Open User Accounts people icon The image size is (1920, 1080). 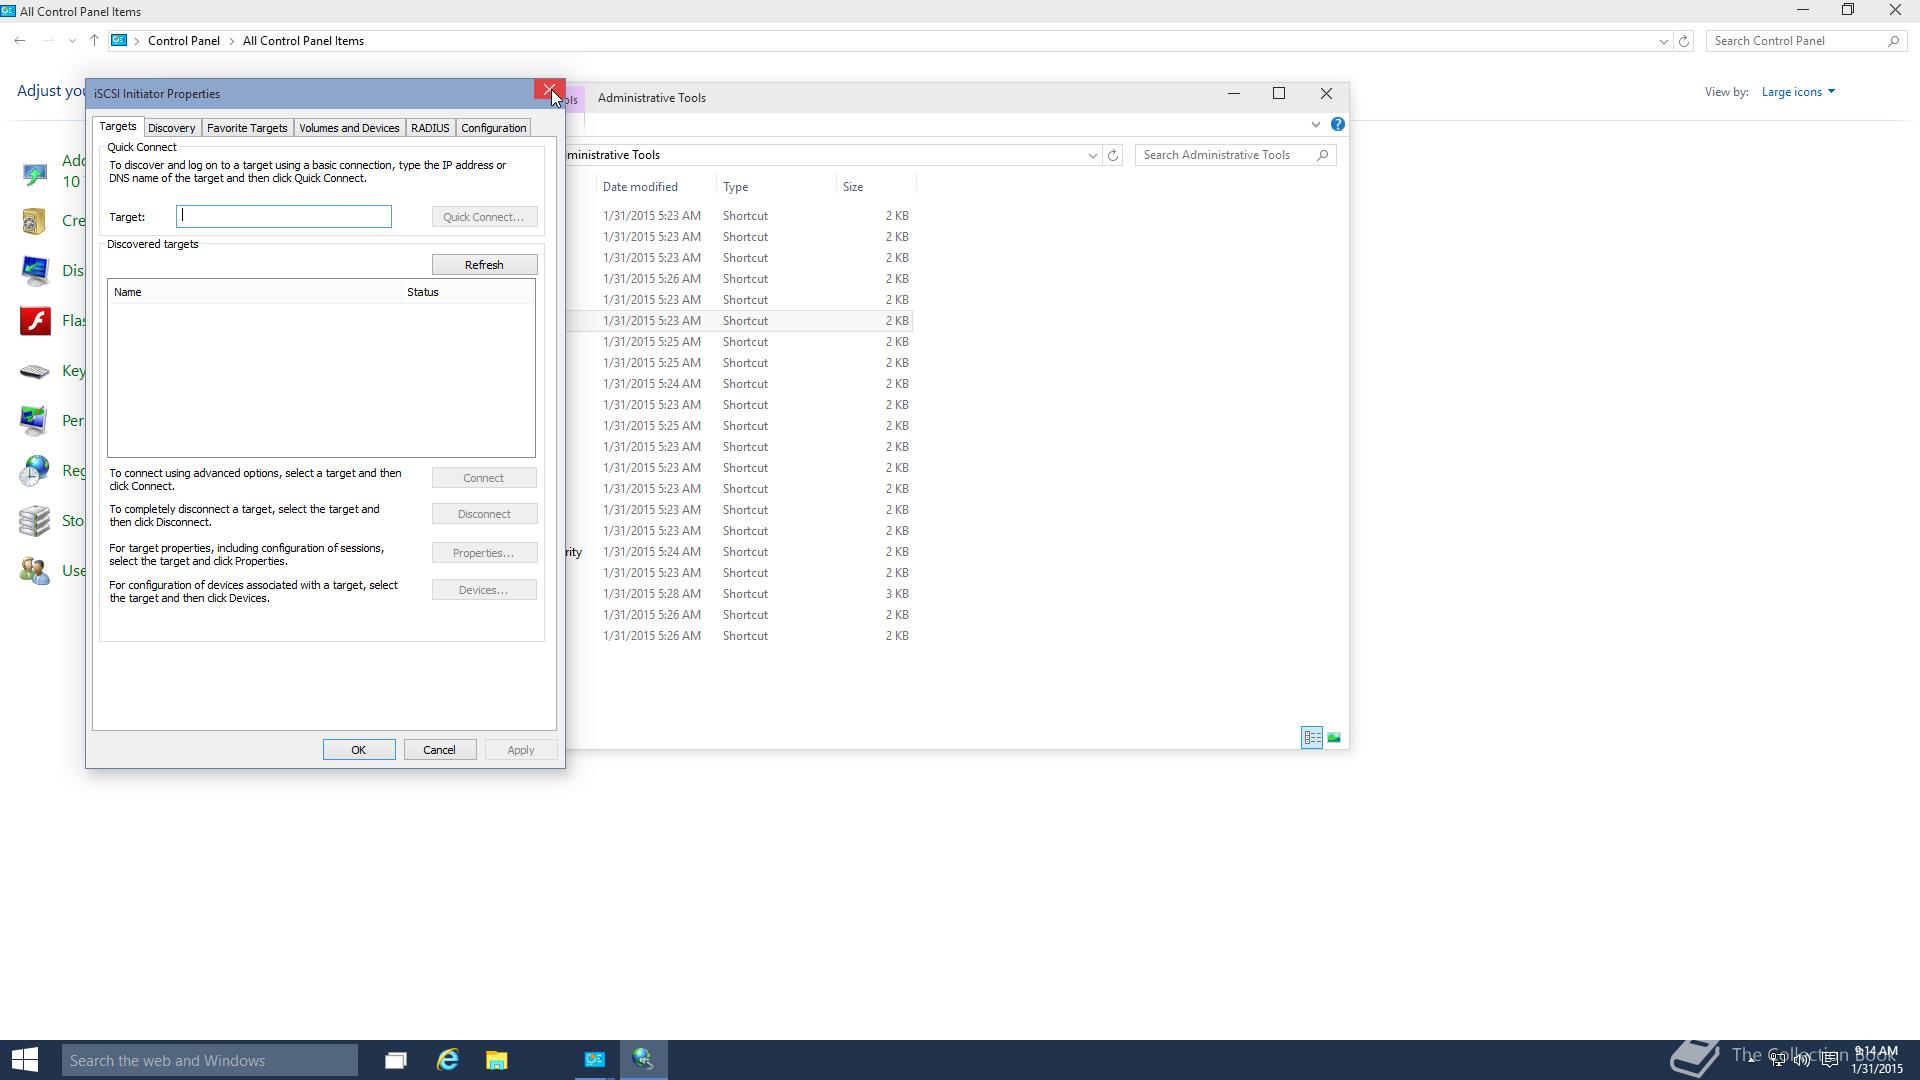click(35, 571)
